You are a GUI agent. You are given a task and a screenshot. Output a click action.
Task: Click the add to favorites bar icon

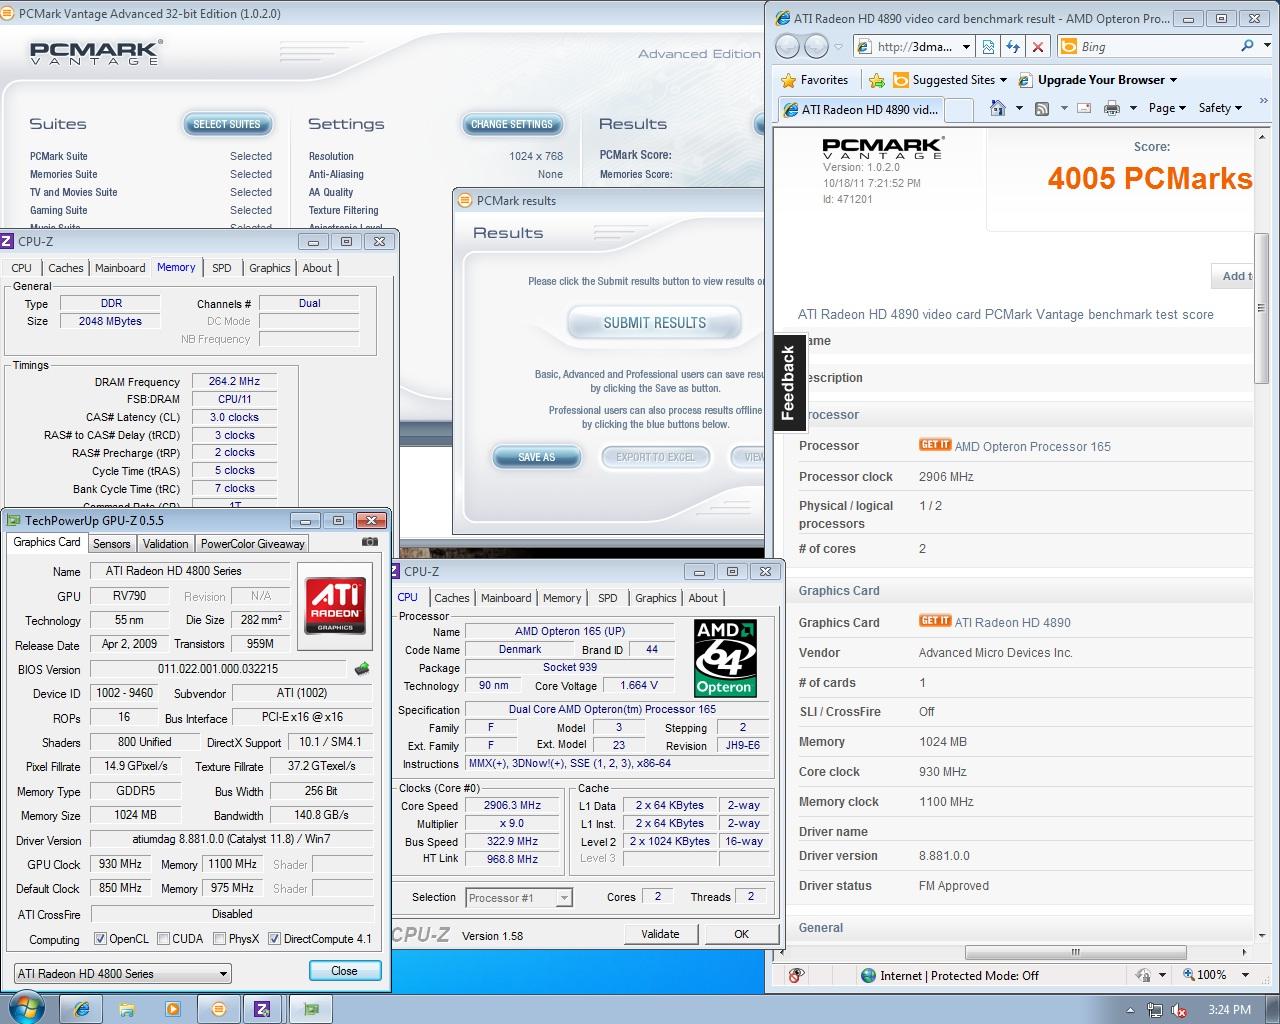point(877,80)
